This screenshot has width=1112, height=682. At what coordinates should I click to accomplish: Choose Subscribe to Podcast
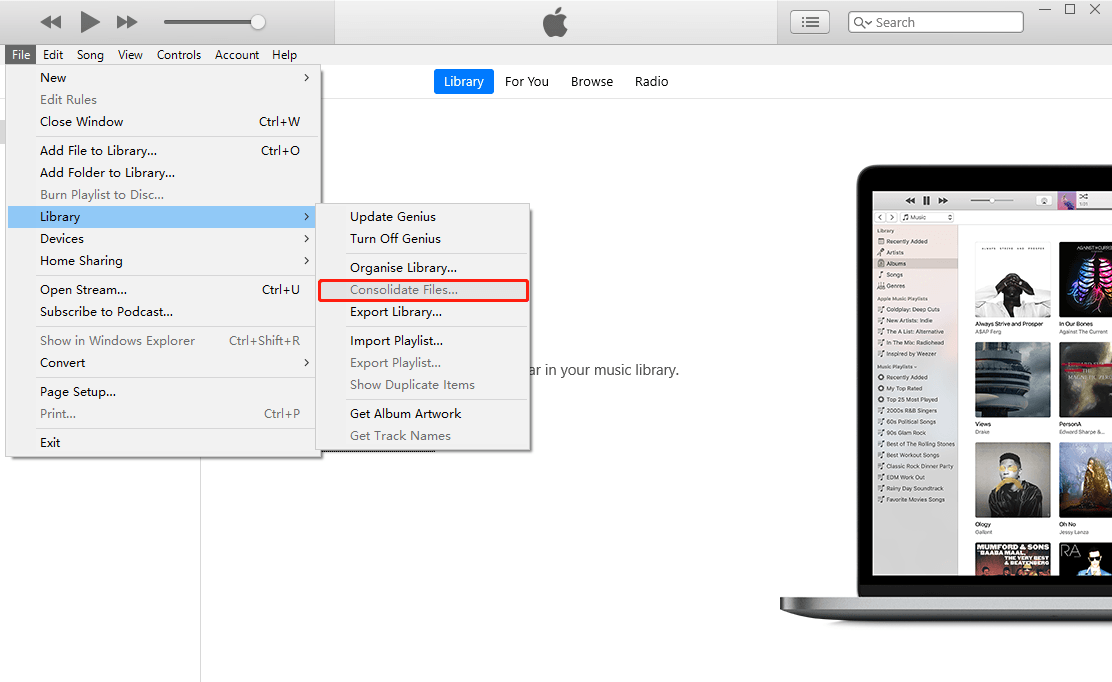click(163, 311)
